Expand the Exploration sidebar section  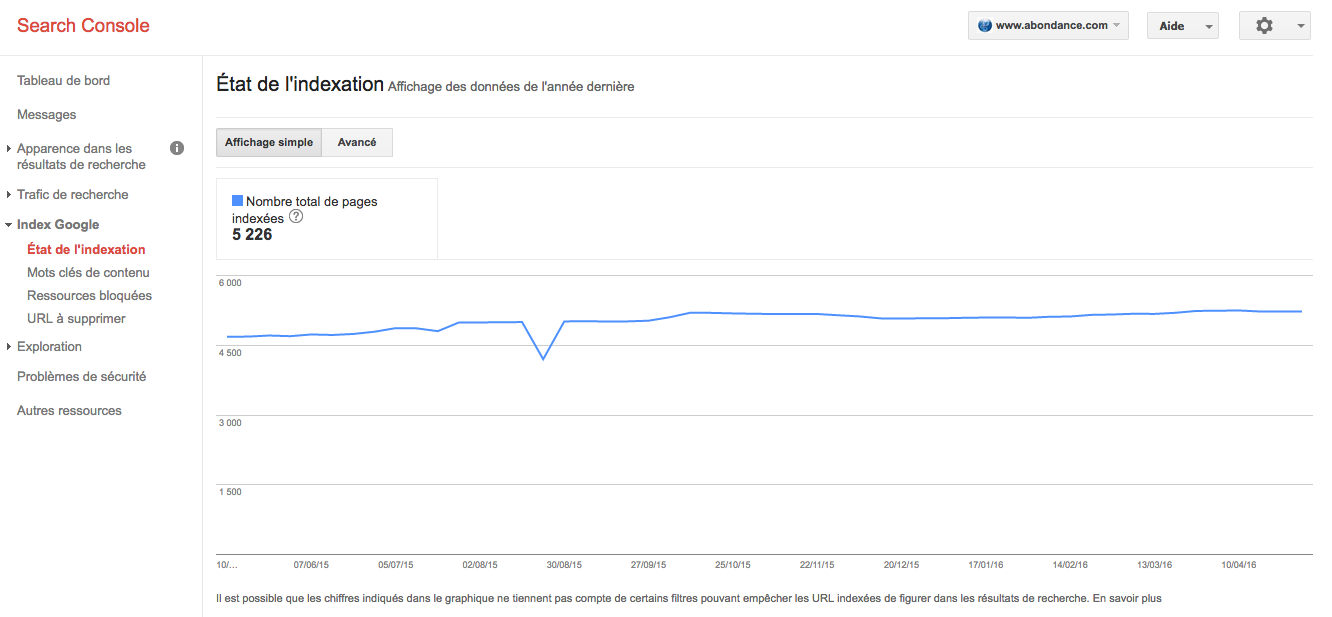(x=49, y=347)
